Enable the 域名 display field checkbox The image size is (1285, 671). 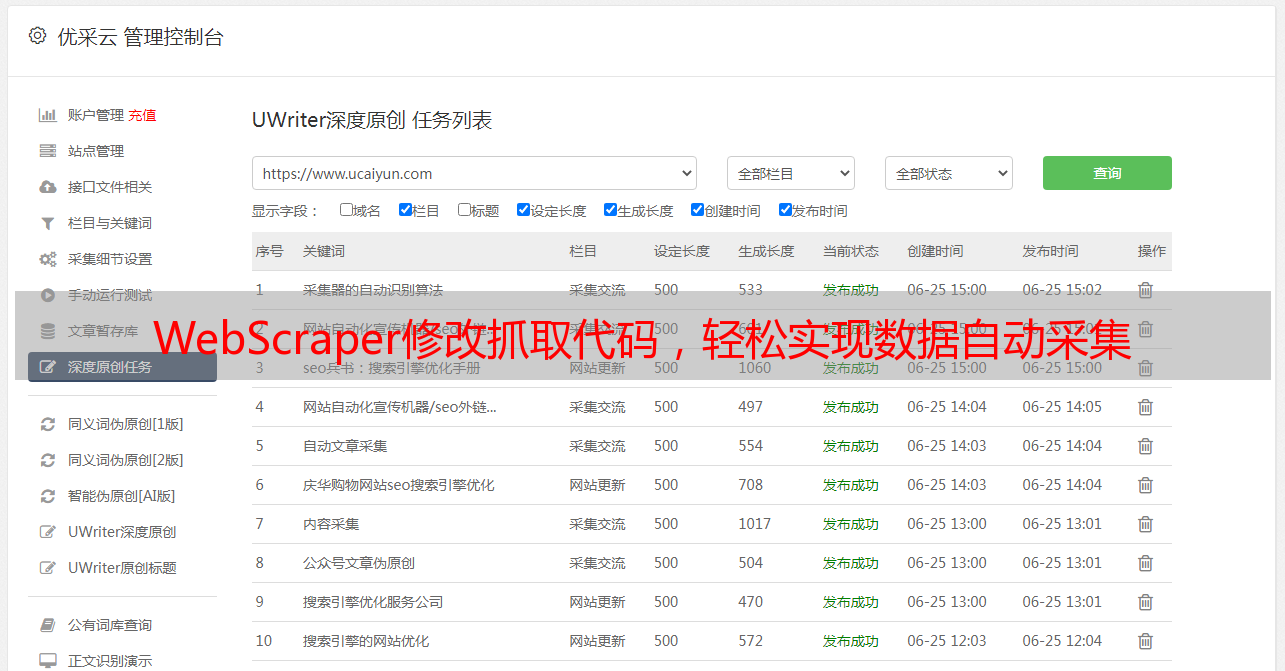(346, 210)
